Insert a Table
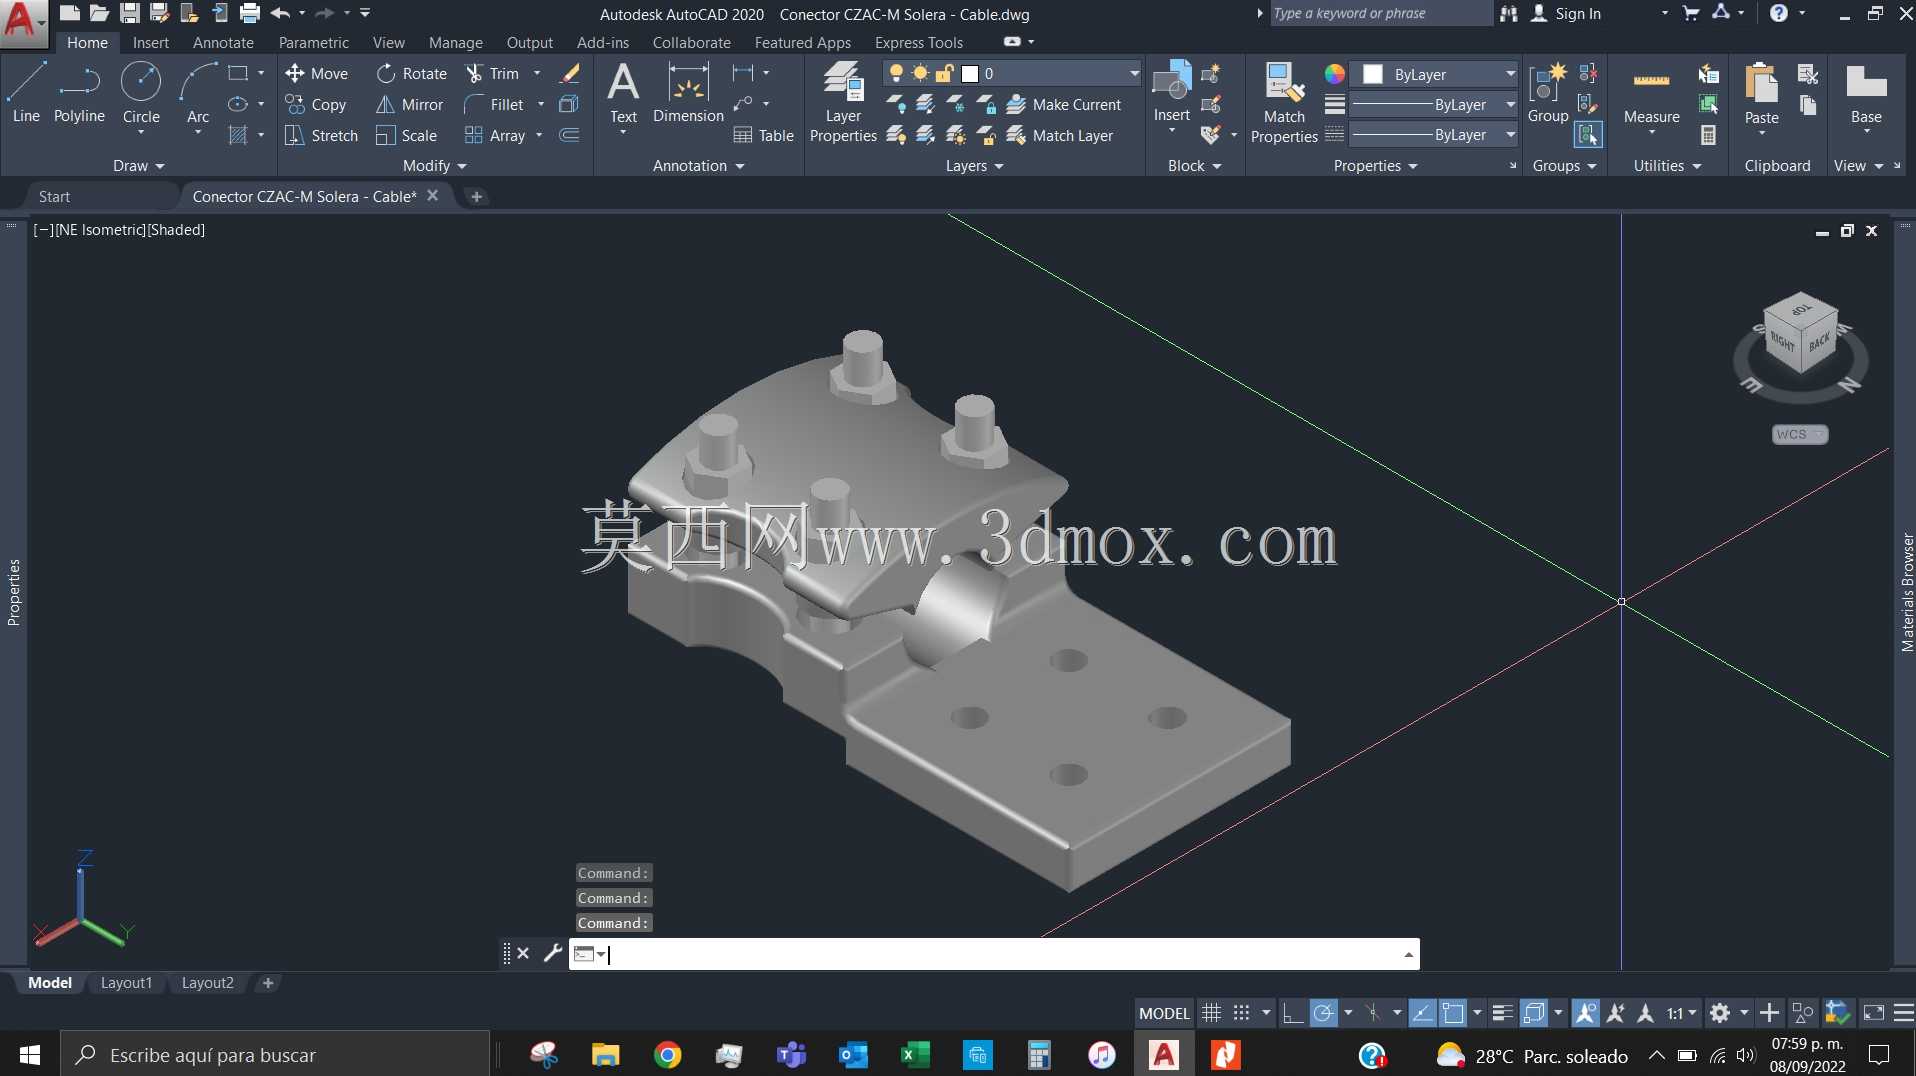This screenshot has width=1916, height=1076. [764, 135]
